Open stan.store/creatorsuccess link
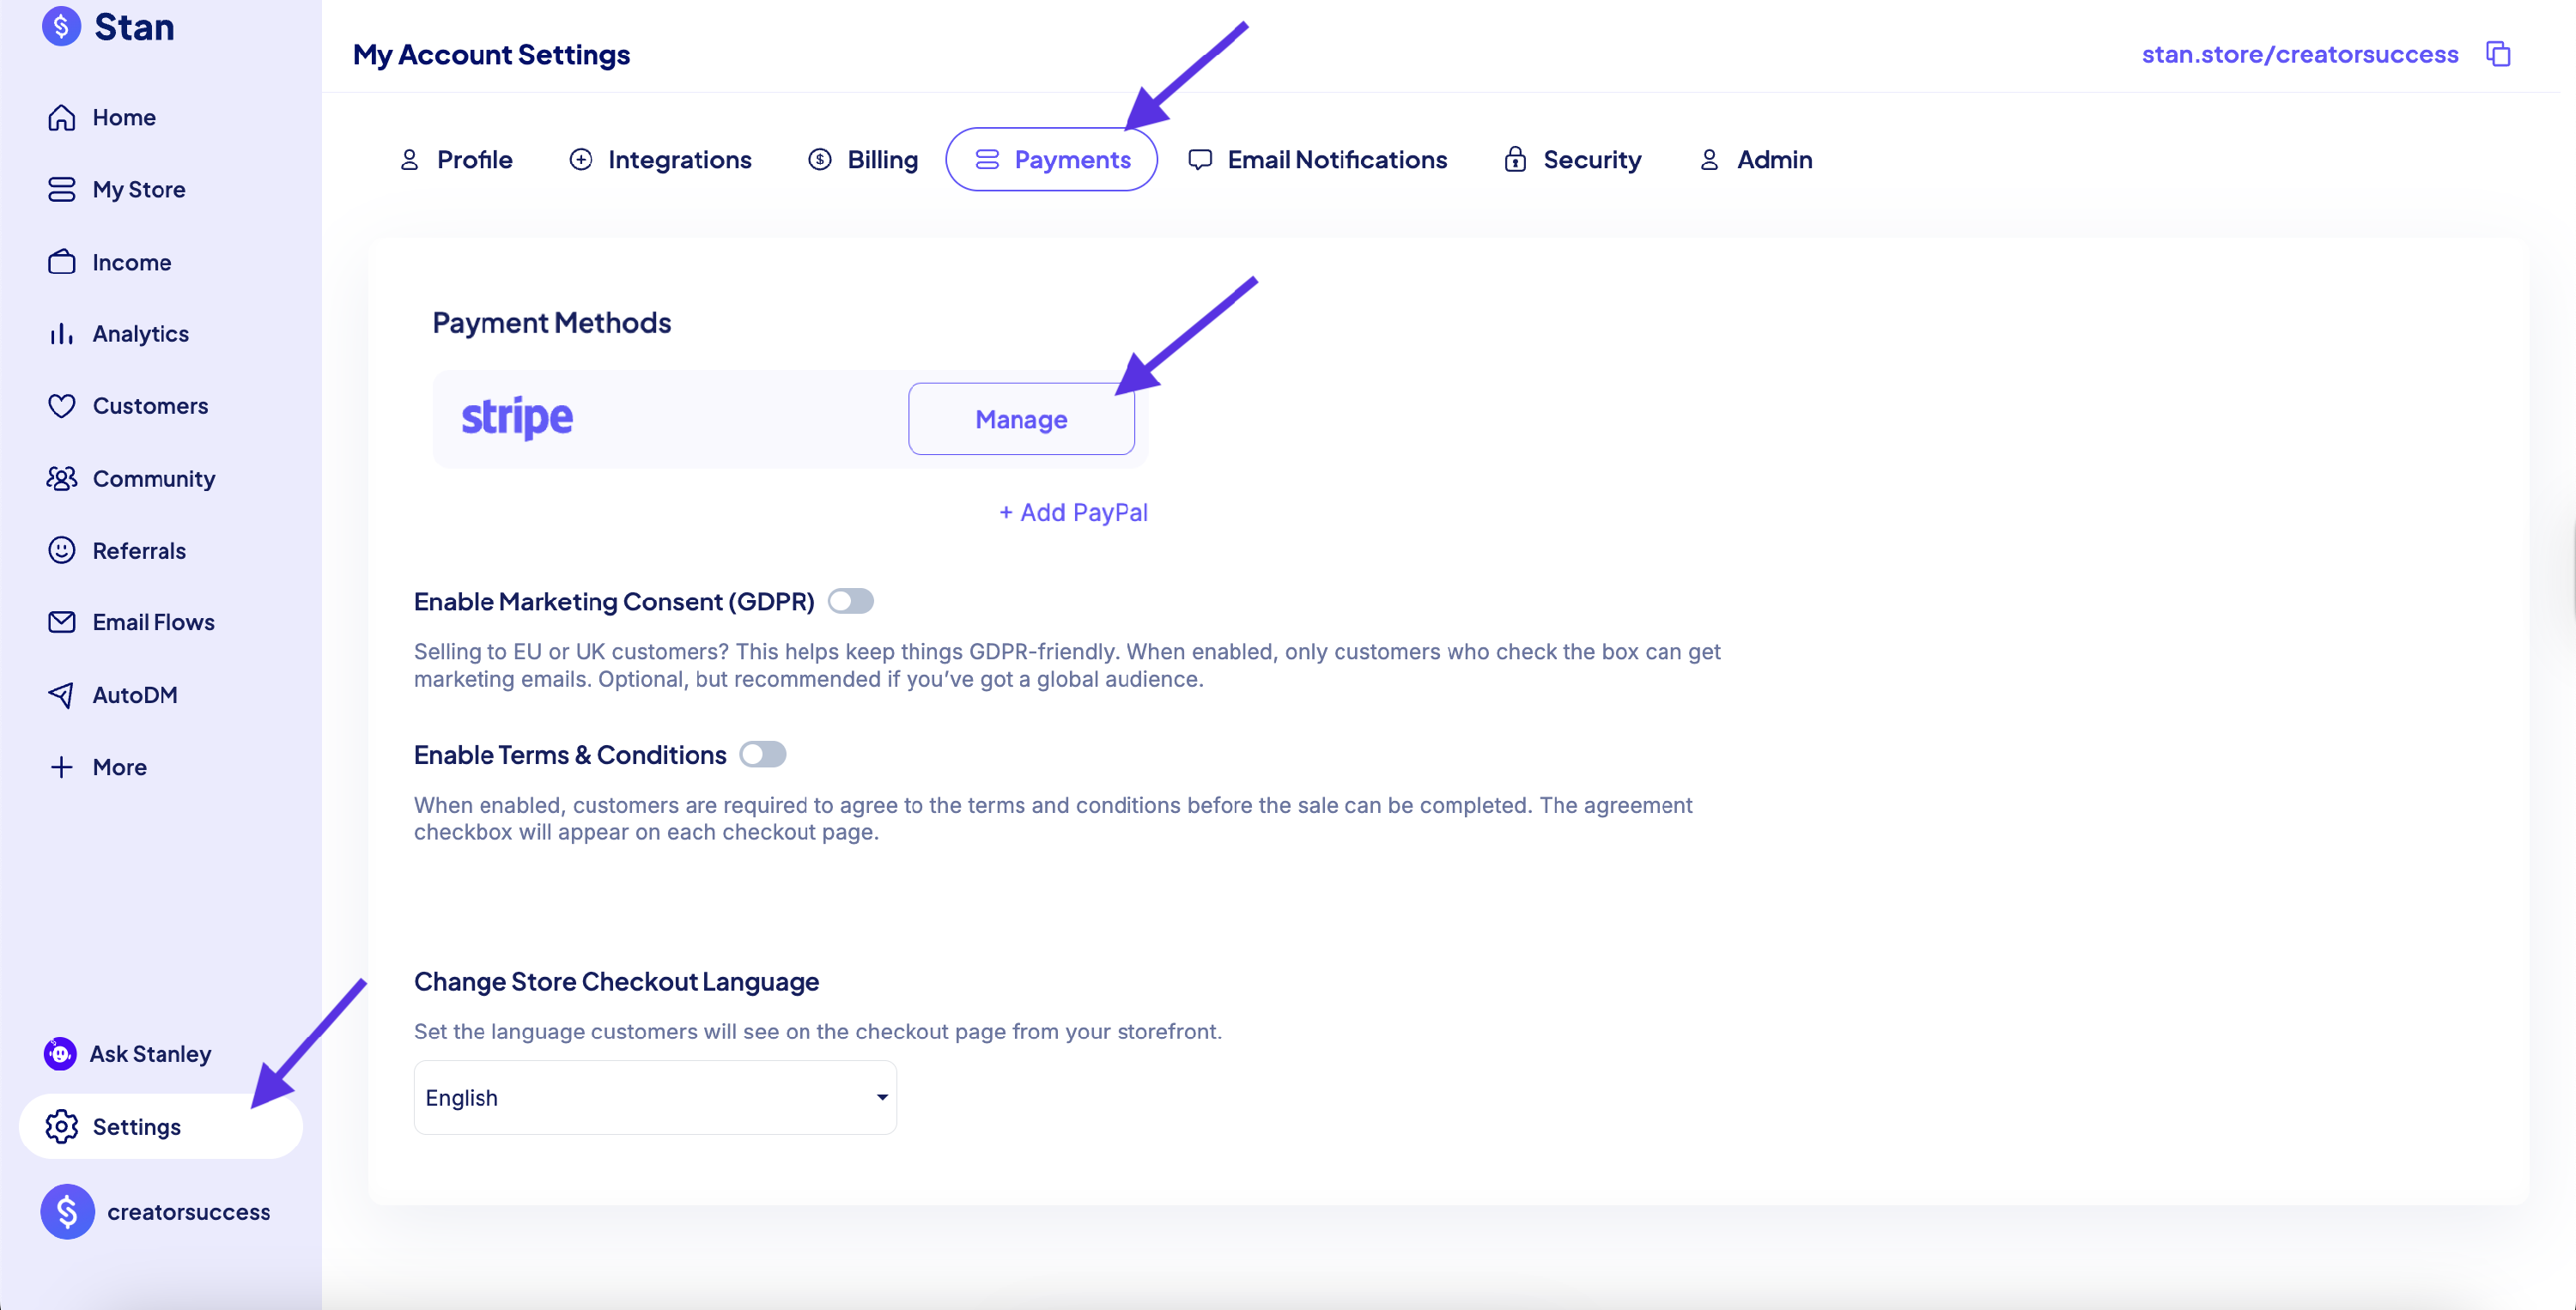The width and height of the screenshot is (2576, 1310). point(2299,54)
